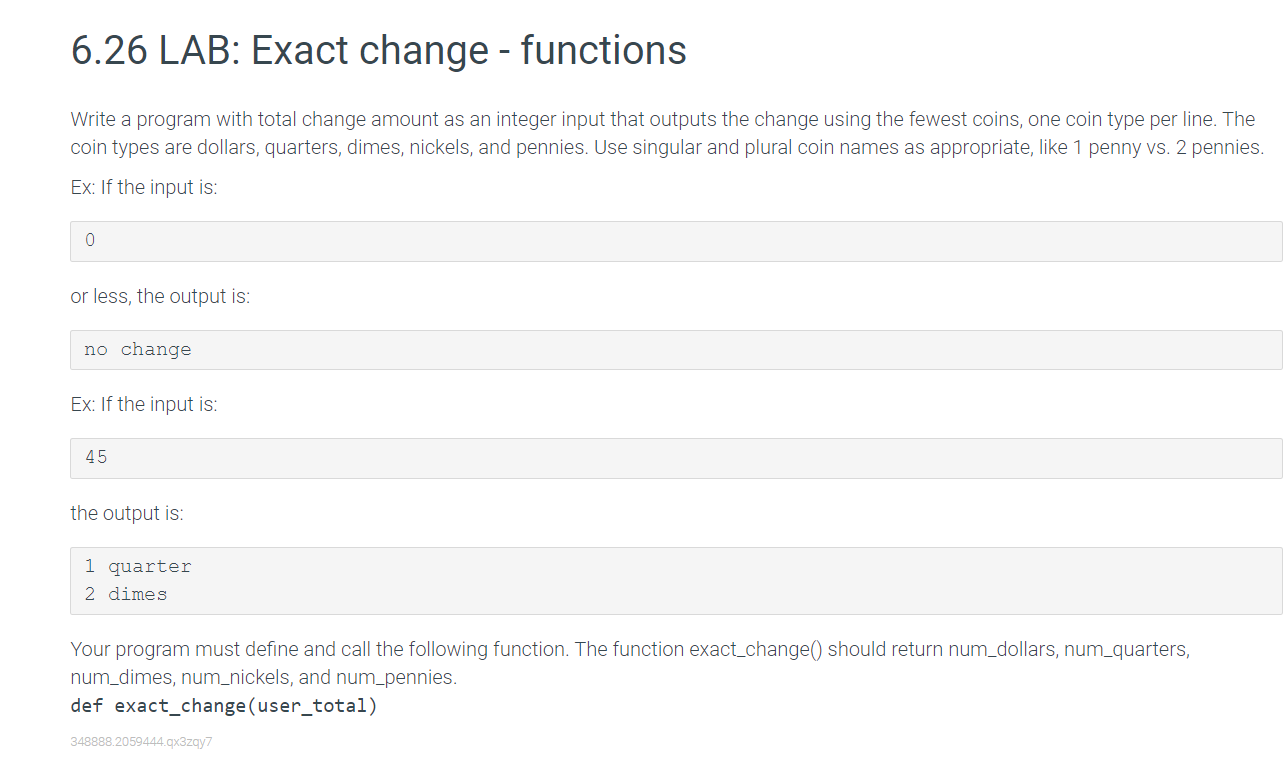Click the '2 dimes' output line
1283x763 pixels.
click(126, 594)
